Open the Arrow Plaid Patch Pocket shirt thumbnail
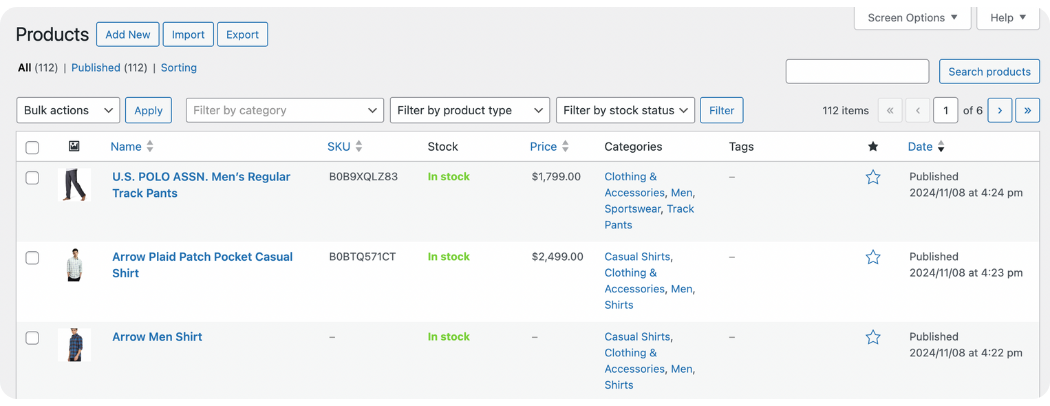 74,265
